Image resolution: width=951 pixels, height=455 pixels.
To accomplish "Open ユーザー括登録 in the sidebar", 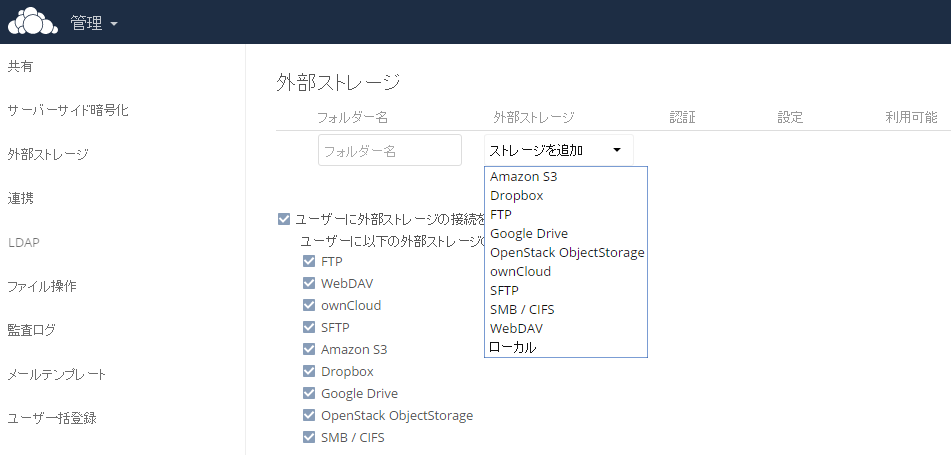I will (52, 418).
